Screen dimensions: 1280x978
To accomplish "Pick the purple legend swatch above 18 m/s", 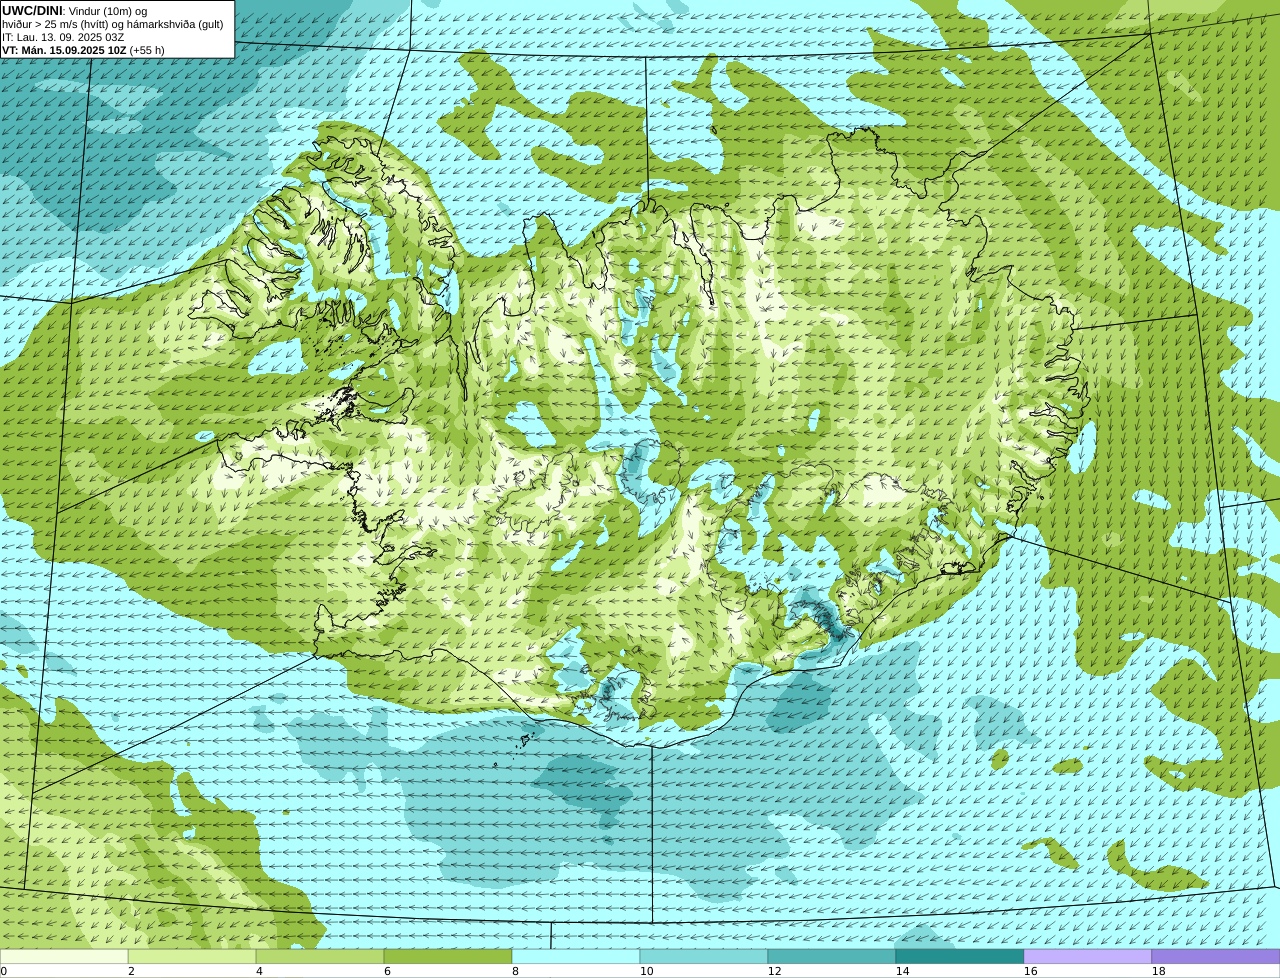I will (1216, 957).
